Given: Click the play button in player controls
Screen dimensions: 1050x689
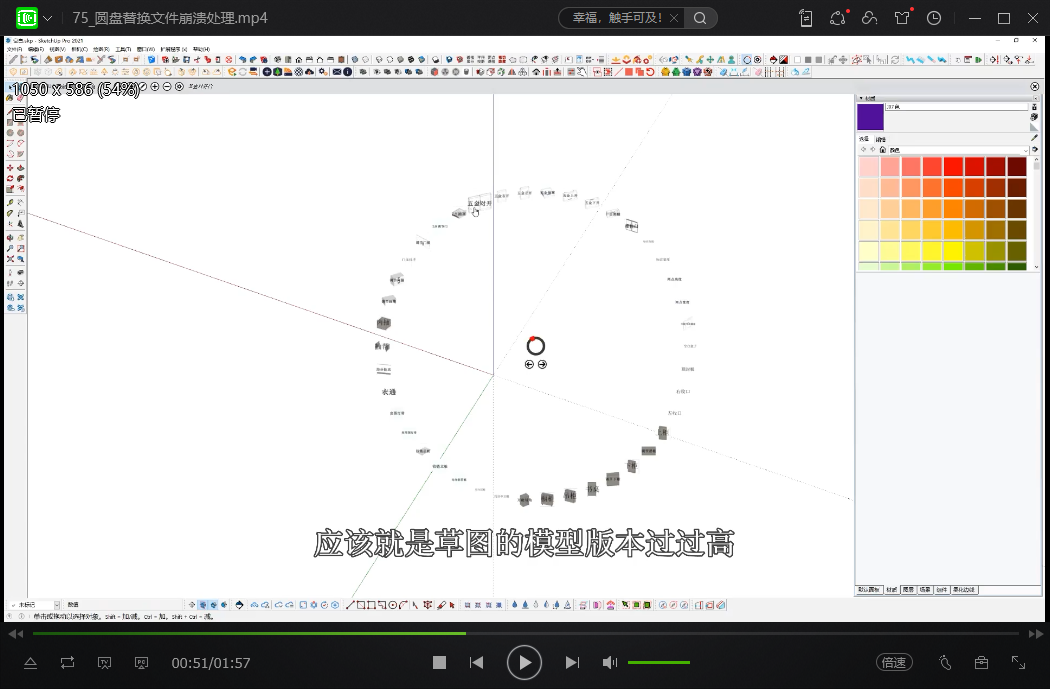Looking at the screenshot, I should [524, 662].
